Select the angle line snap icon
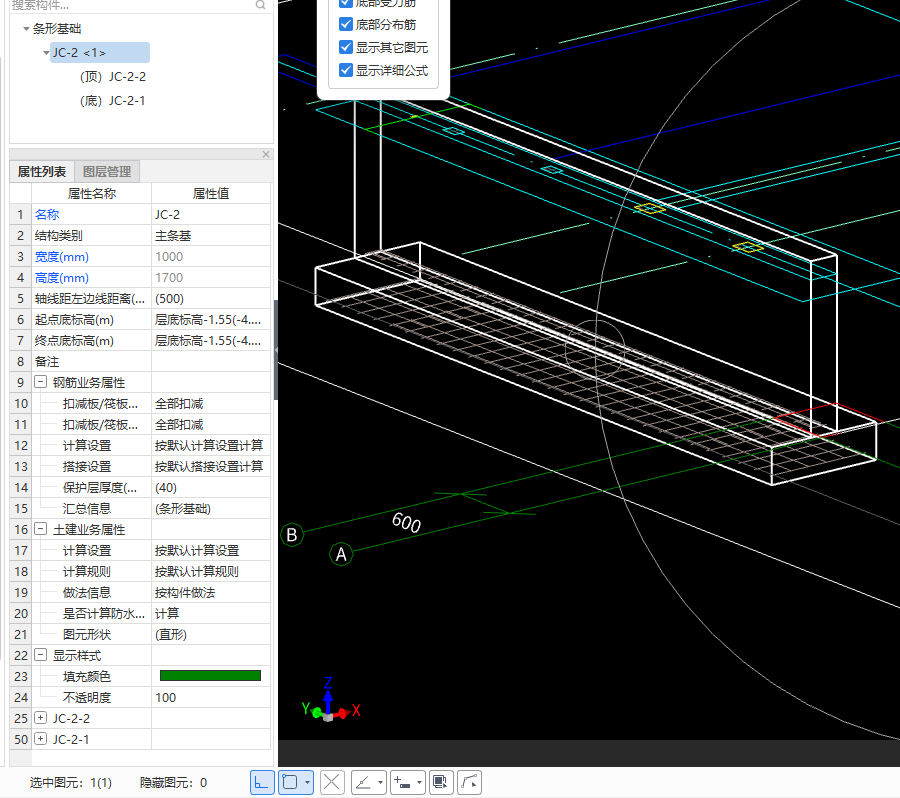900x798 pixels. (x=363, y=782)
